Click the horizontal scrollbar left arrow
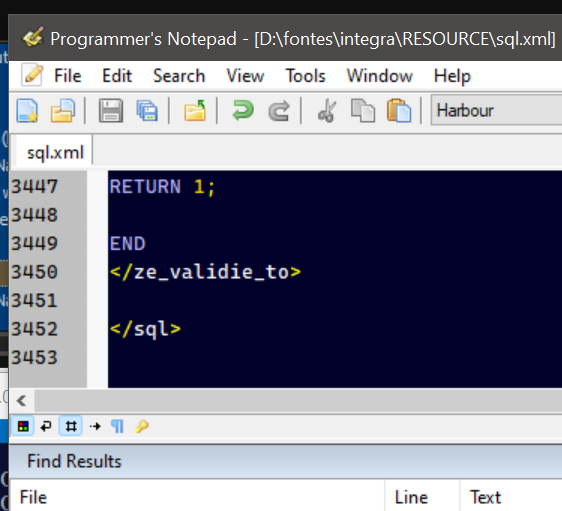Viewport: 562px width, 511px height. coord(22,400)
